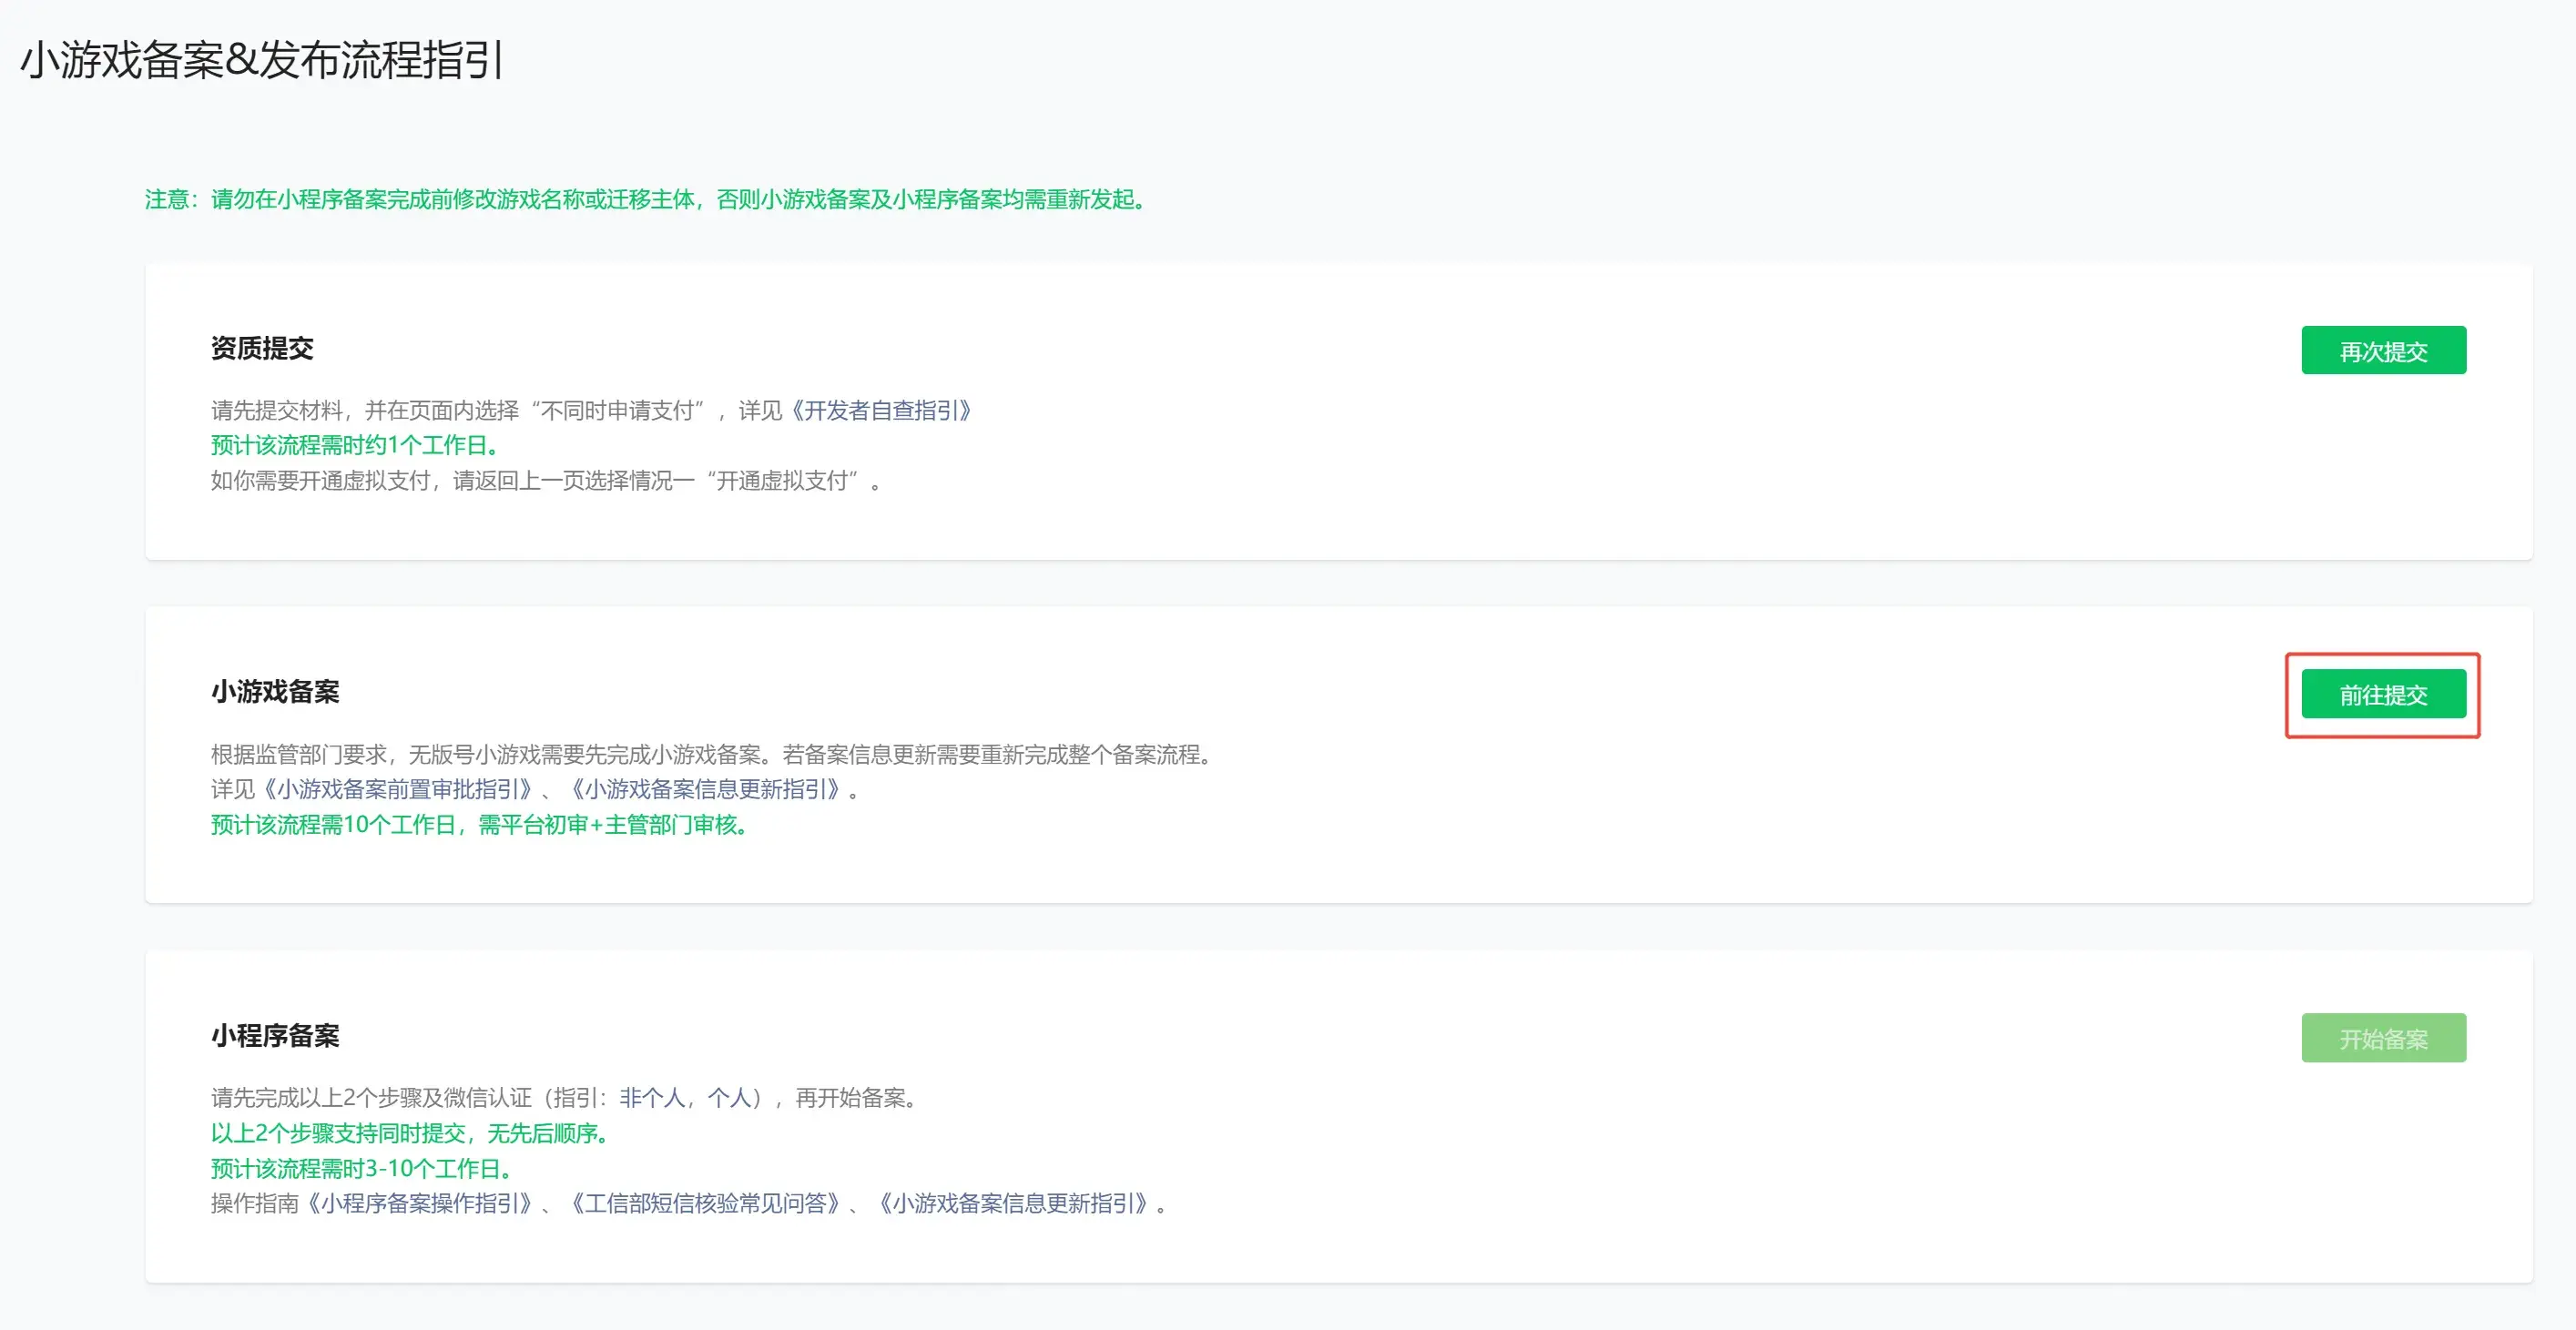Screen dimensions: 2576x1330
Task: Follow the 个人 link after 非个人
Action: click(x=729, y=1098)
